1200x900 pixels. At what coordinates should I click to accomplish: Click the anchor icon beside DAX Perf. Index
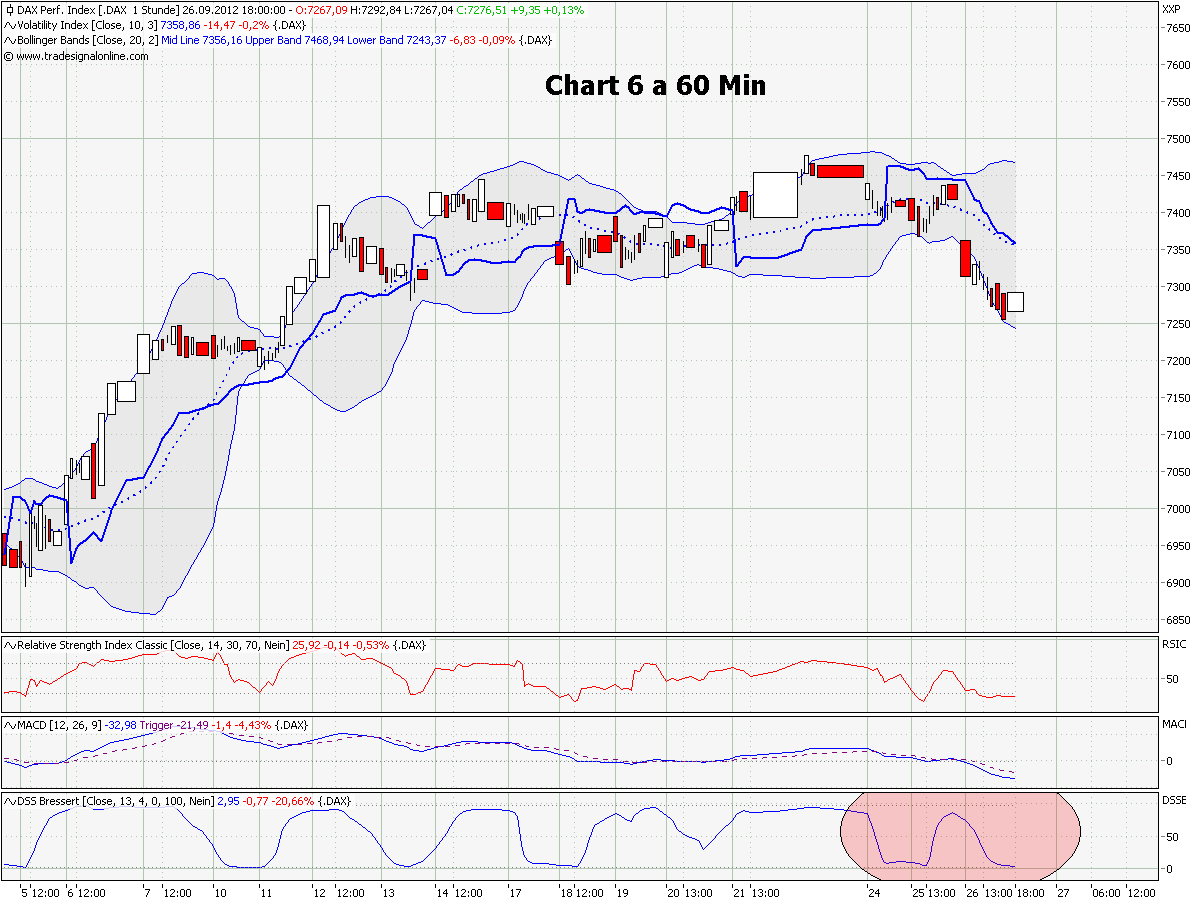tap(8, 7)
